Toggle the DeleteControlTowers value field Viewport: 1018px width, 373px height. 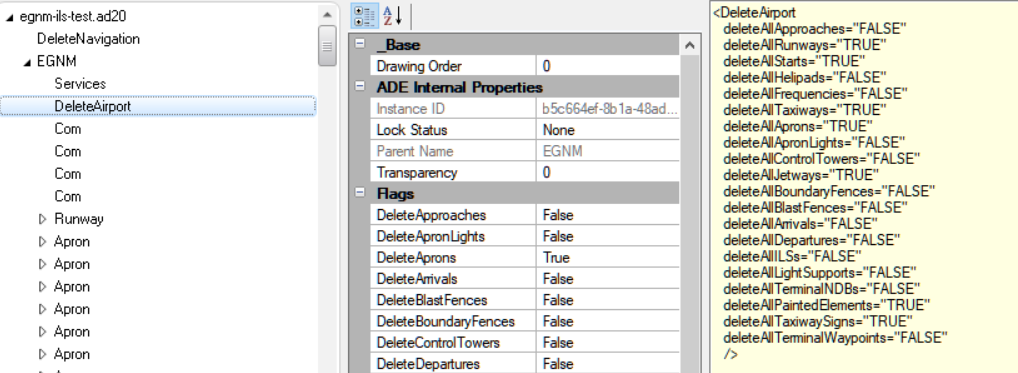pyautogui.click(x=610, y=343)
